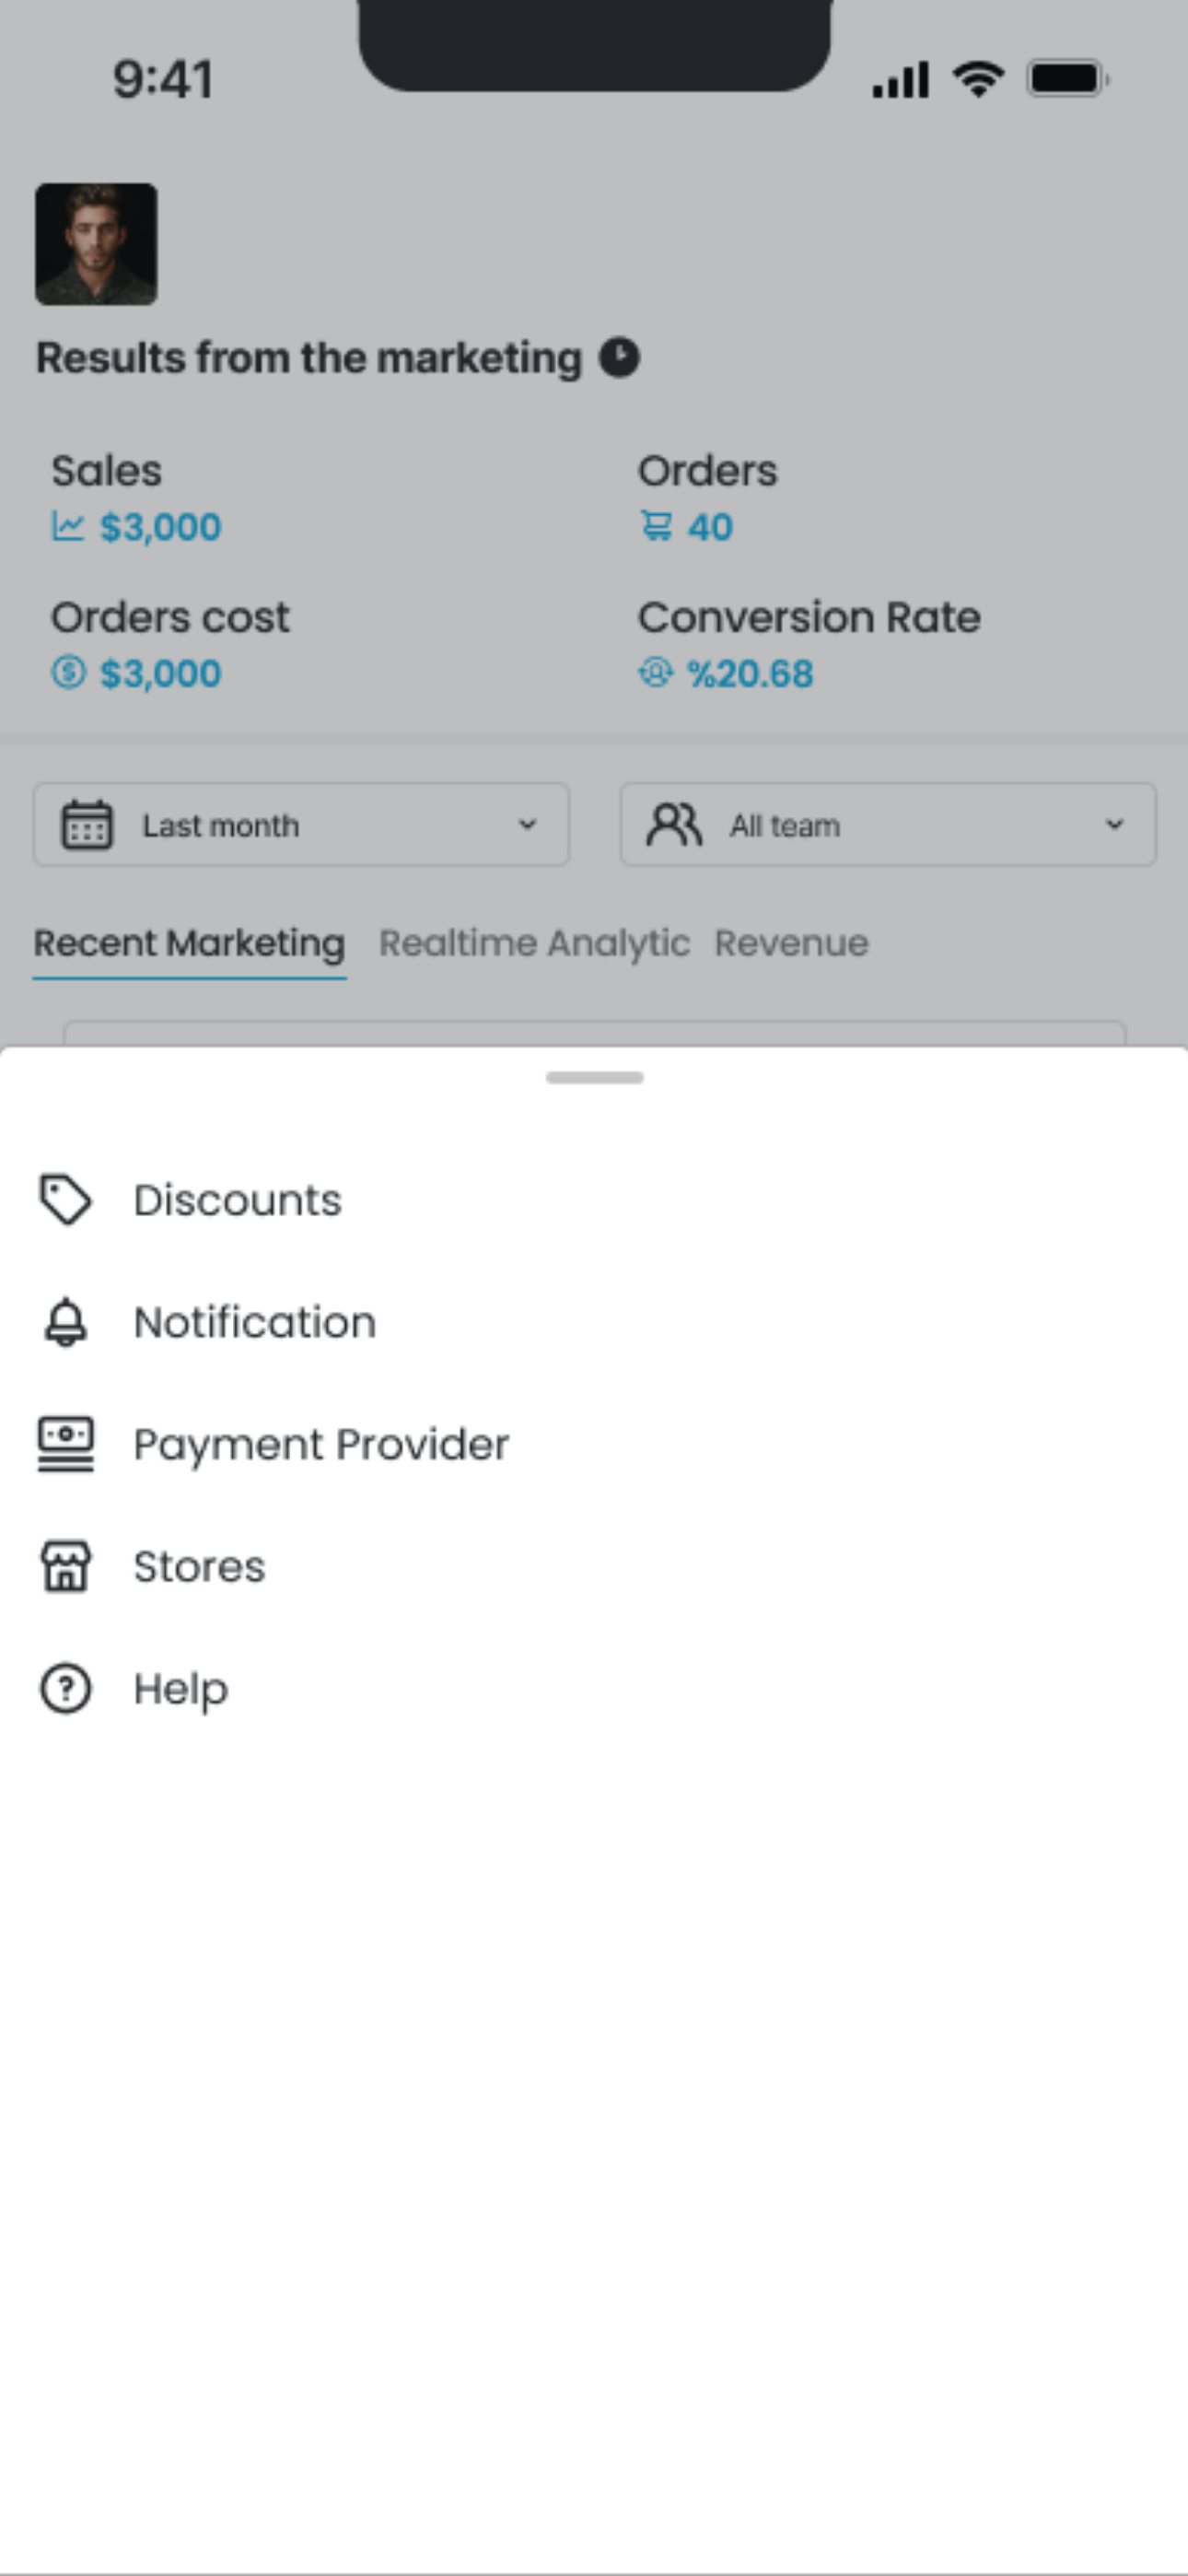Click the Sales chart icon
The width and height of the screenshot is (1188, 2576).
click(x=68, y=526)
